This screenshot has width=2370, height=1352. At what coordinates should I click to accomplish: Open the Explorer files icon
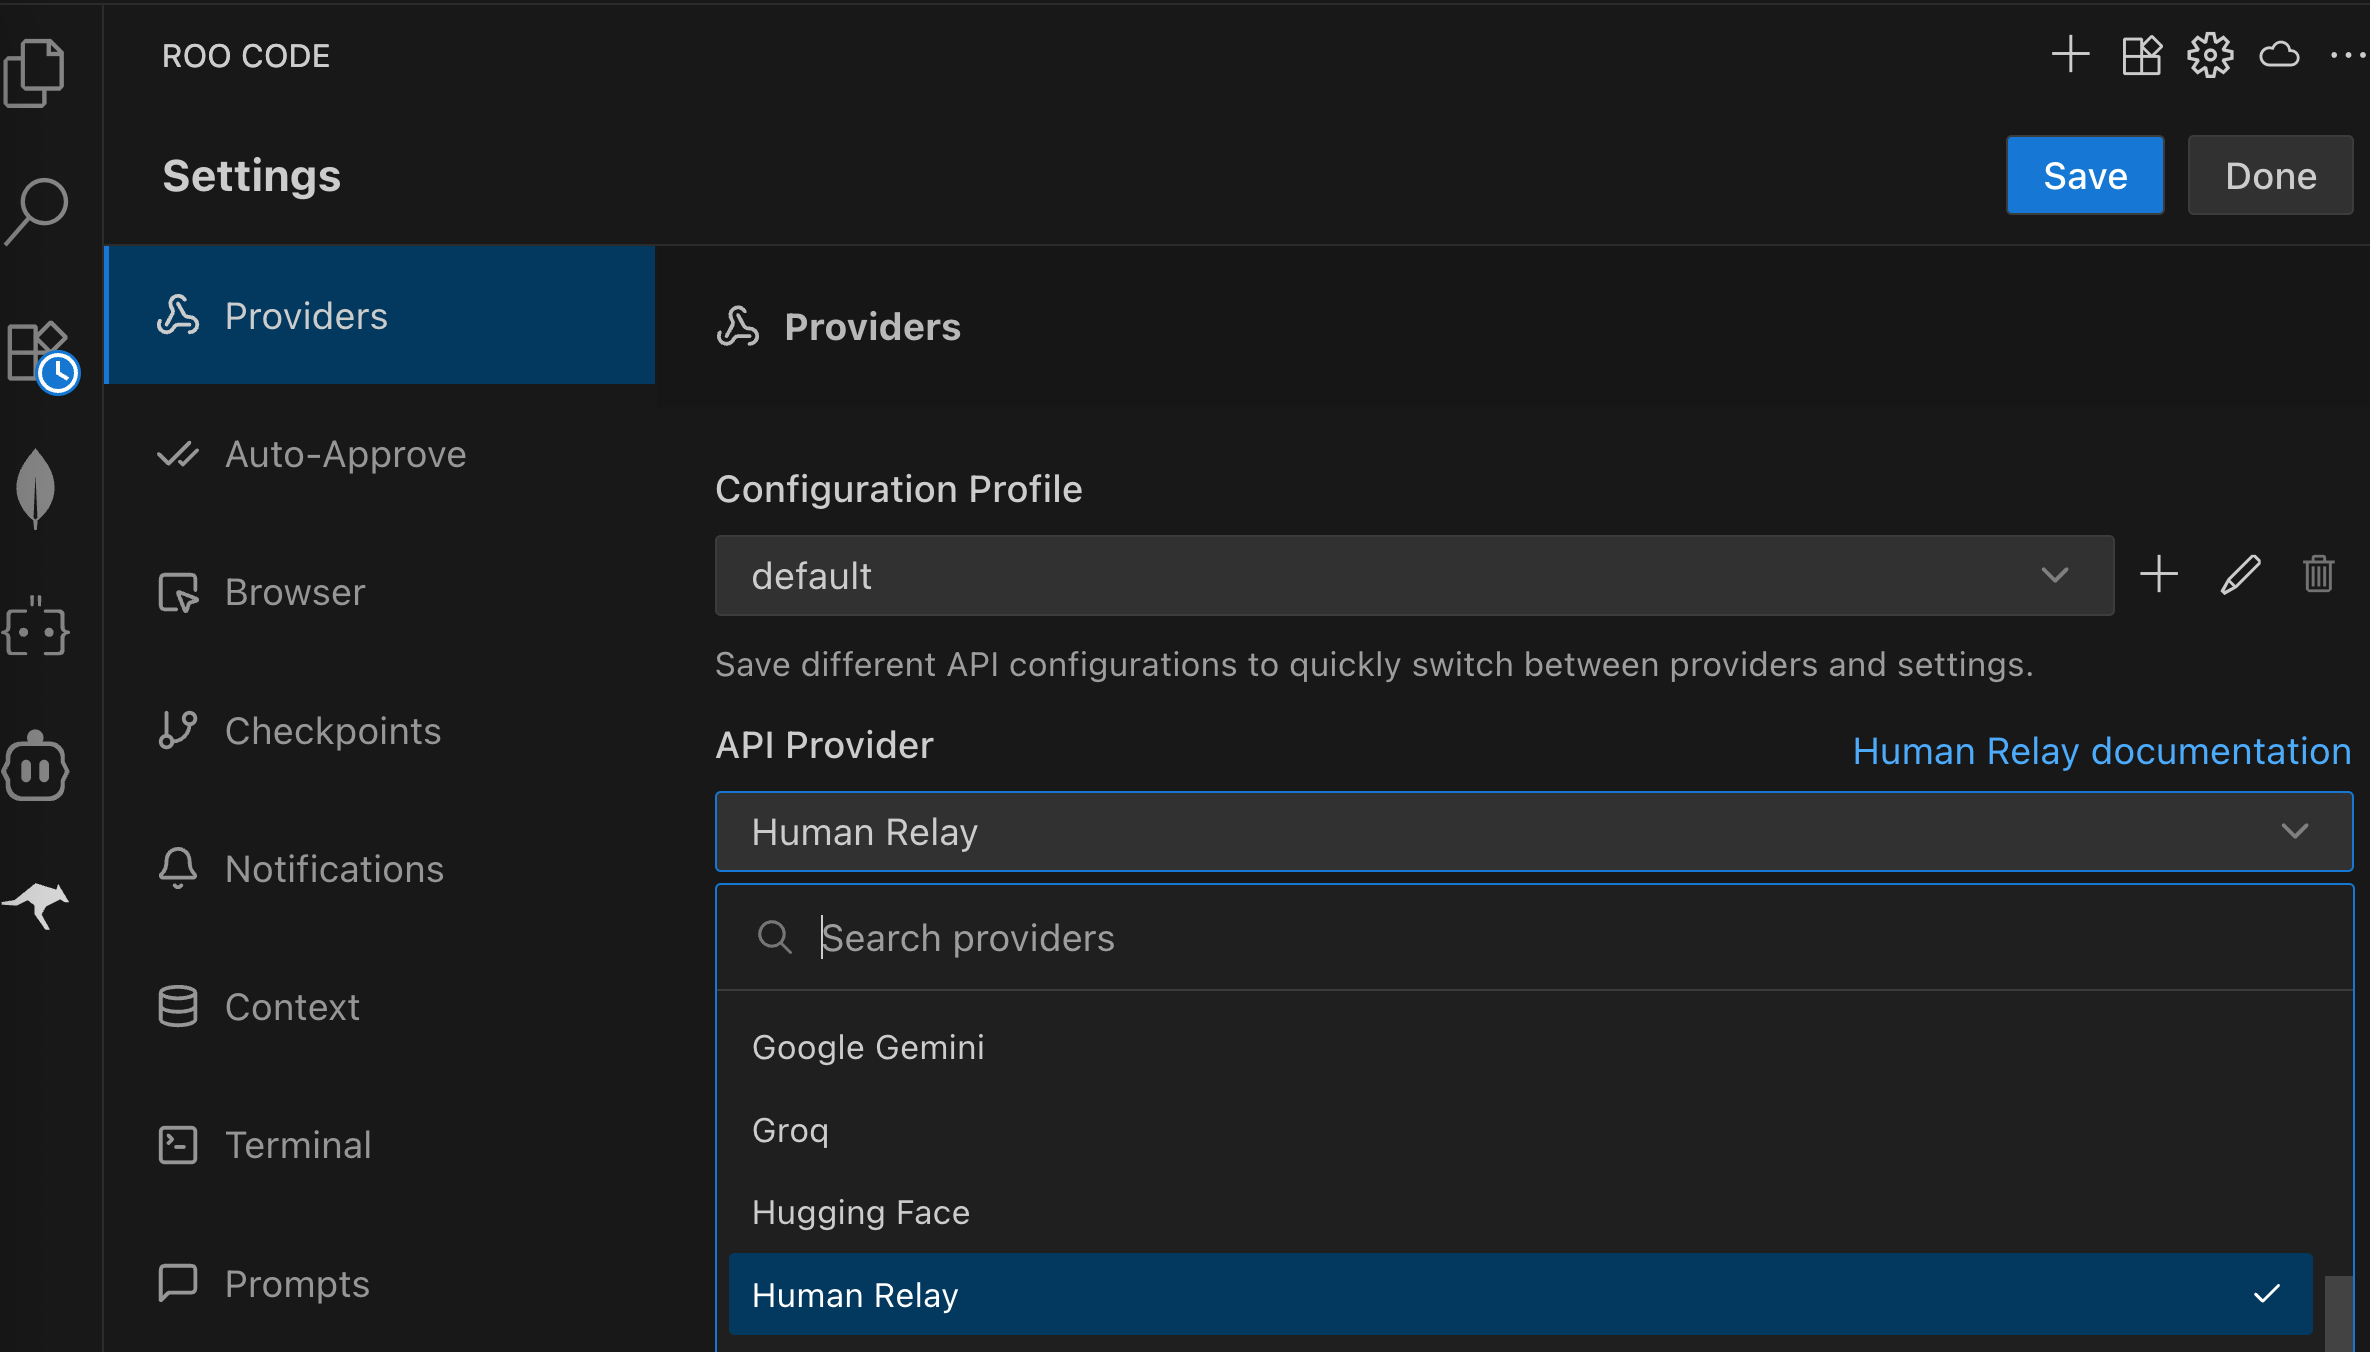tap(34, 73)
